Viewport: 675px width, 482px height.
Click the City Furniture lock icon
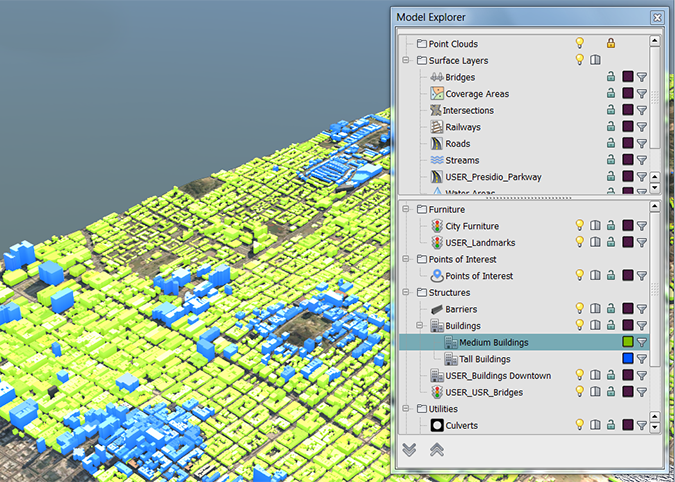pos(611,226)
